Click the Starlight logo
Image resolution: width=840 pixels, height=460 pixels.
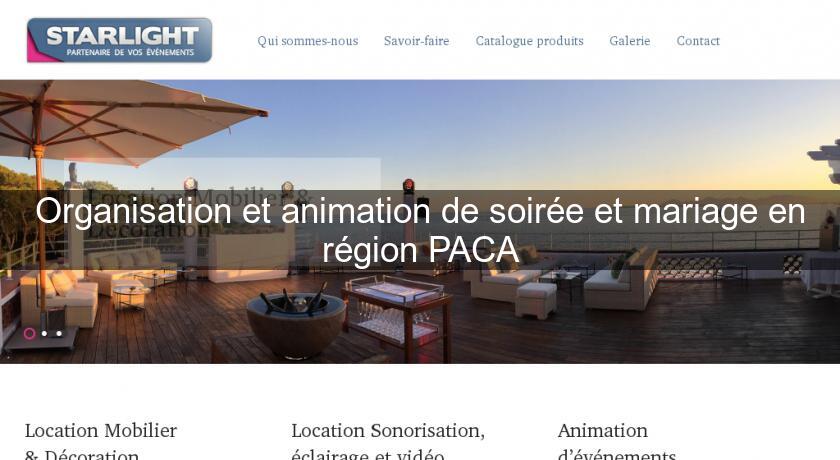(119, 40)
